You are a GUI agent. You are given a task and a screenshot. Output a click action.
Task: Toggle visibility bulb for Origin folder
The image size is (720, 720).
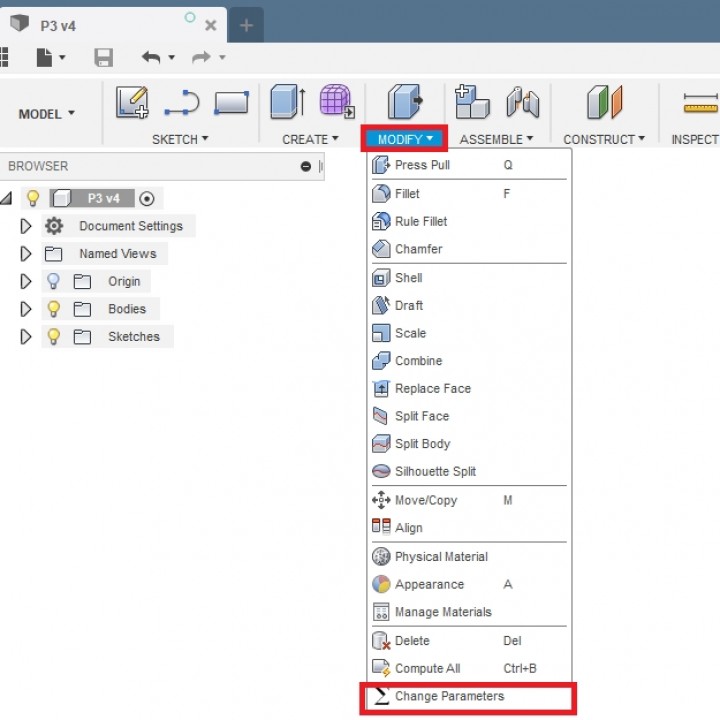(54, 282)
